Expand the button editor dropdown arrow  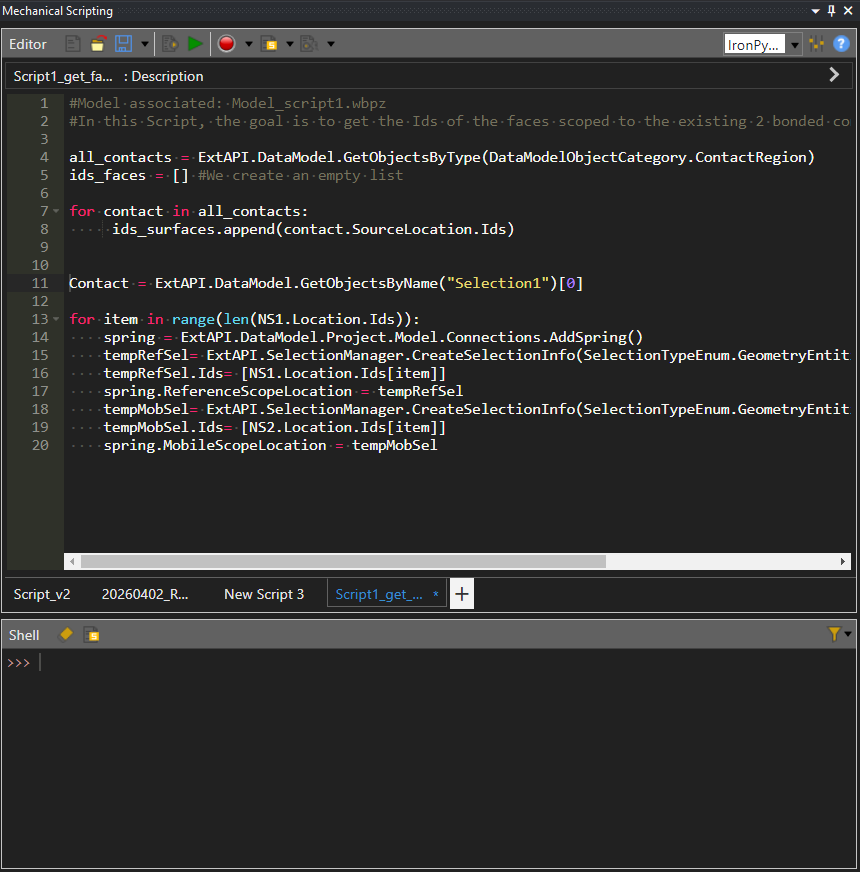tap(331, 44)
